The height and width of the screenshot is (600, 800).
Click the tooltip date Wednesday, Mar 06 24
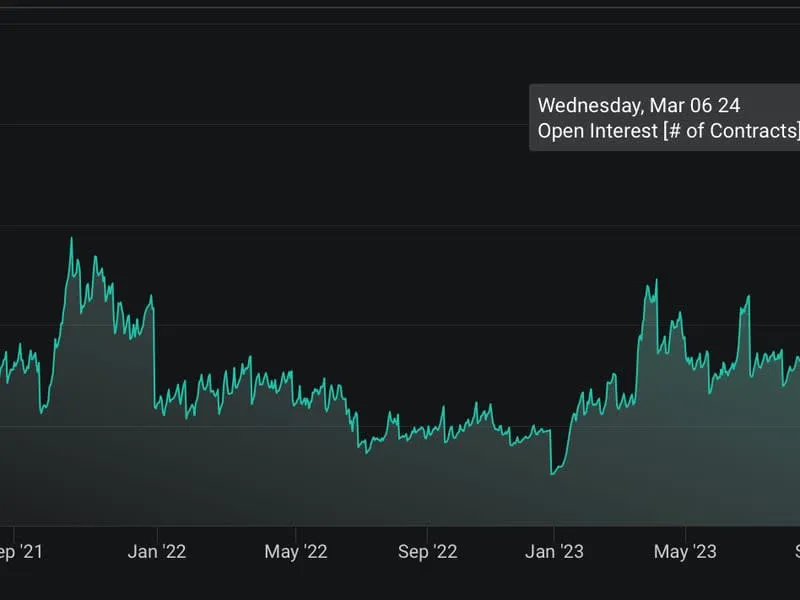tap(638, 105)
